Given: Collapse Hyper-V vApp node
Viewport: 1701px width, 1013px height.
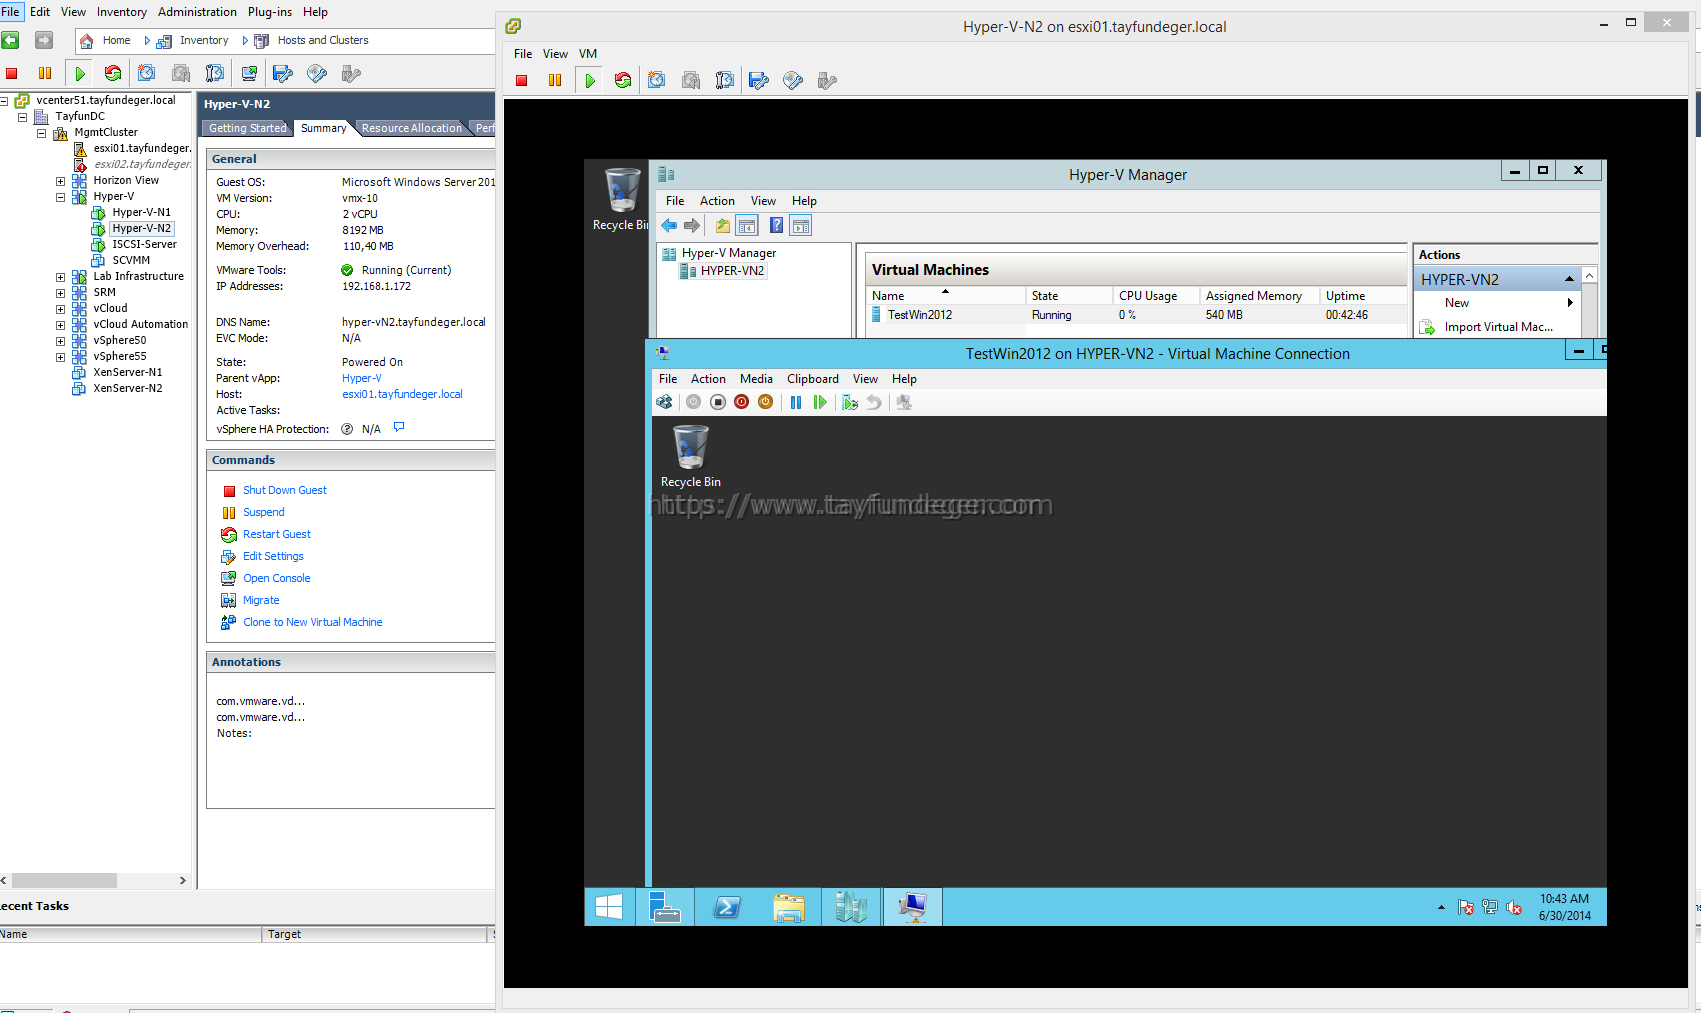Looking at the screenshot, I should 60,197.
